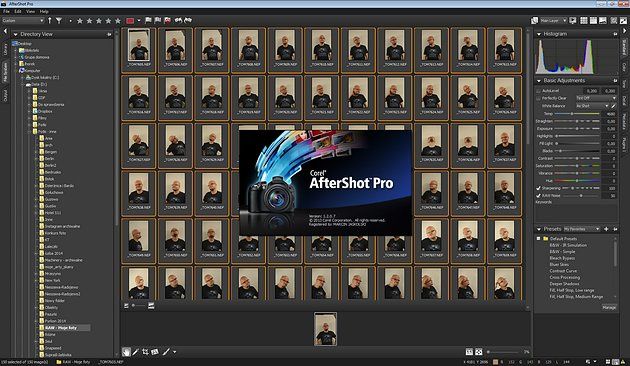Select the white balance picker in bottom toolbar
The image size is (630, 366).
coord(136,352)
